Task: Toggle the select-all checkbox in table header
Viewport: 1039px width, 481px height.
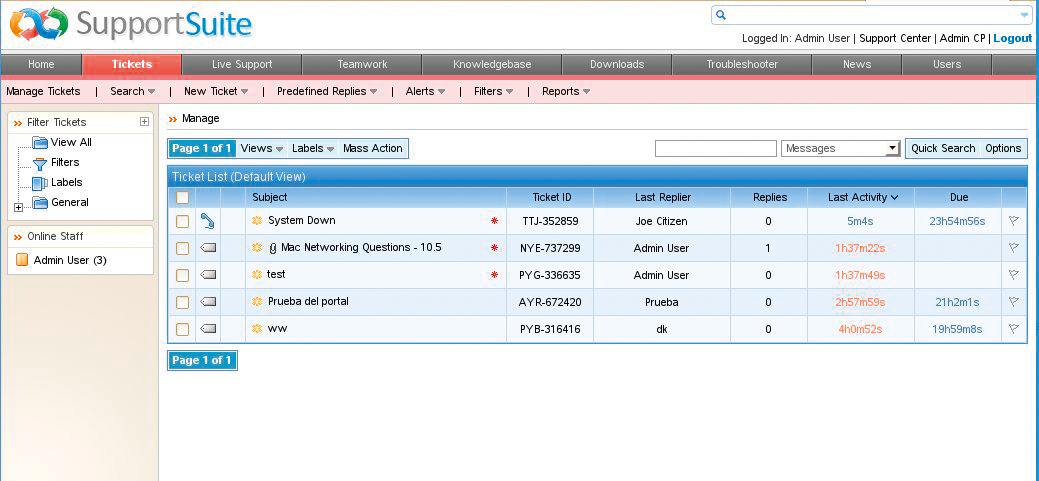Action: pos(182,197)
